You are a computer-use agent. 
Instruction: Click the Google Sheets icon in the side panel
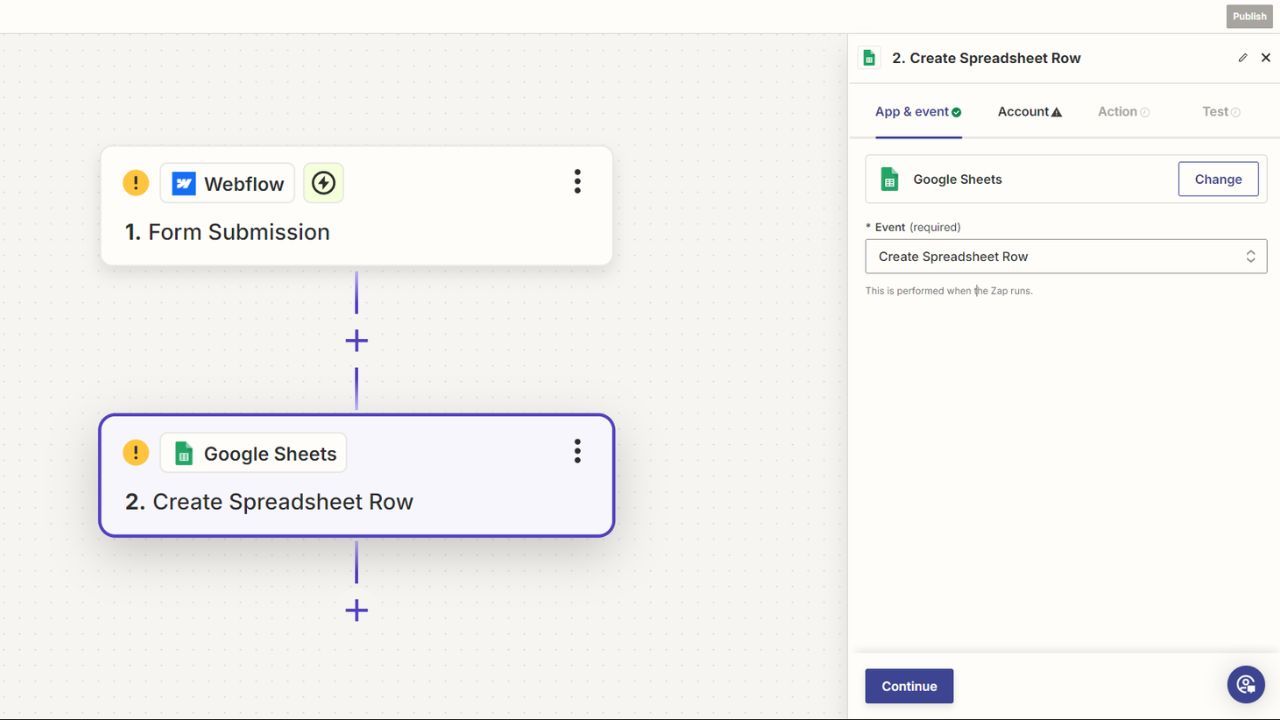tap(889, 179)
